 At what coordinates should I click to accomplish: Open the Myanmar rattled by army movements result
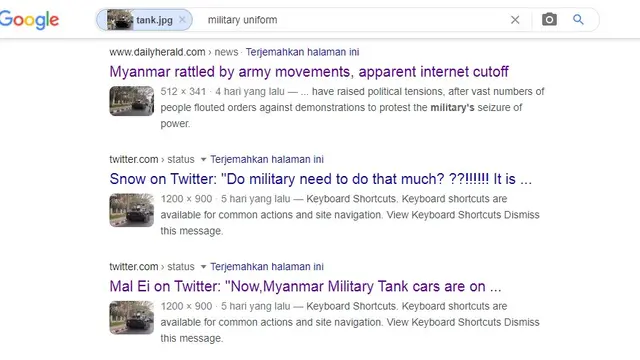pos(309,72)
